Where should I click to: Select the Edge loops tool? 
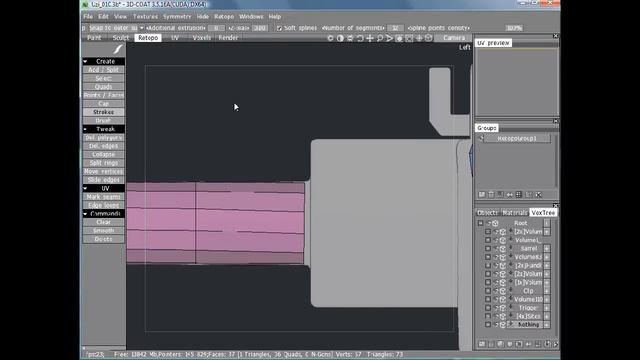104,205
